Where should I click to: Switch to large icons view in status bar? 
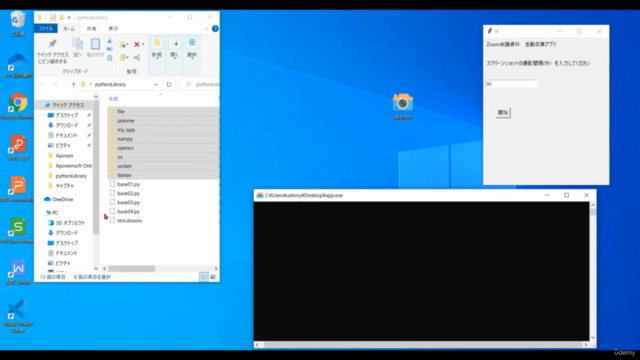tap(213, 277)
